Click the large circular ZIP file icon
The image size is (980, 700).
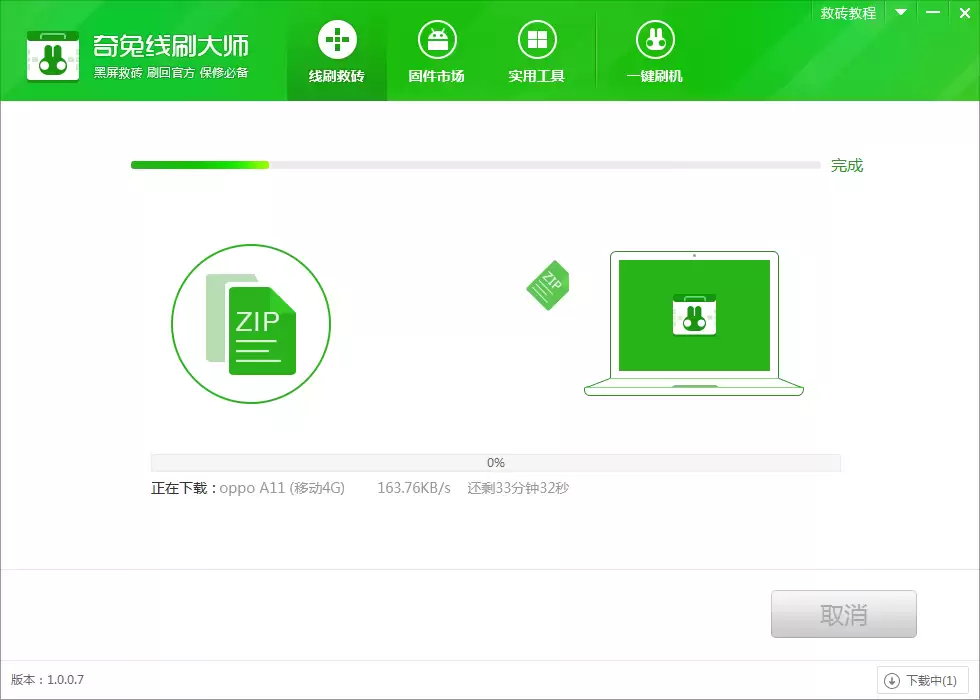coord(251,324)
